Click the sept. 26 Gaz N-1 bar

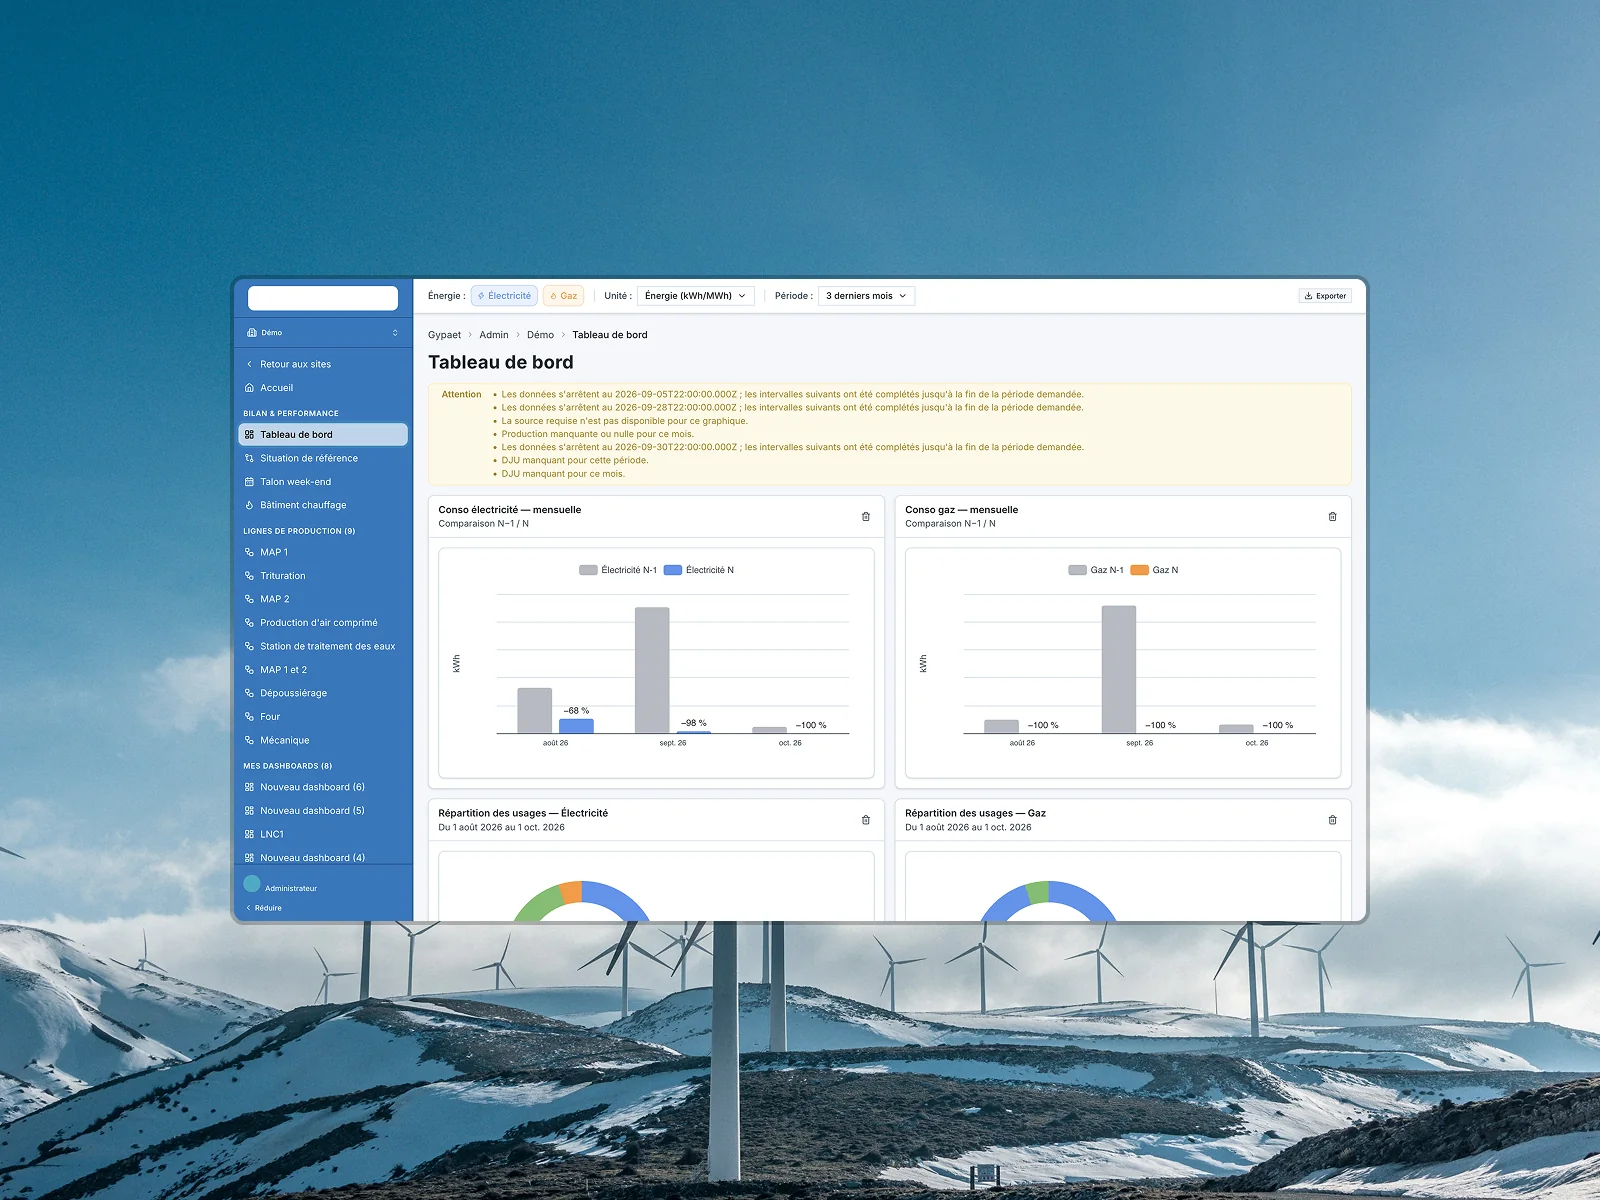pyautogui.click(x=1119, y=669)
